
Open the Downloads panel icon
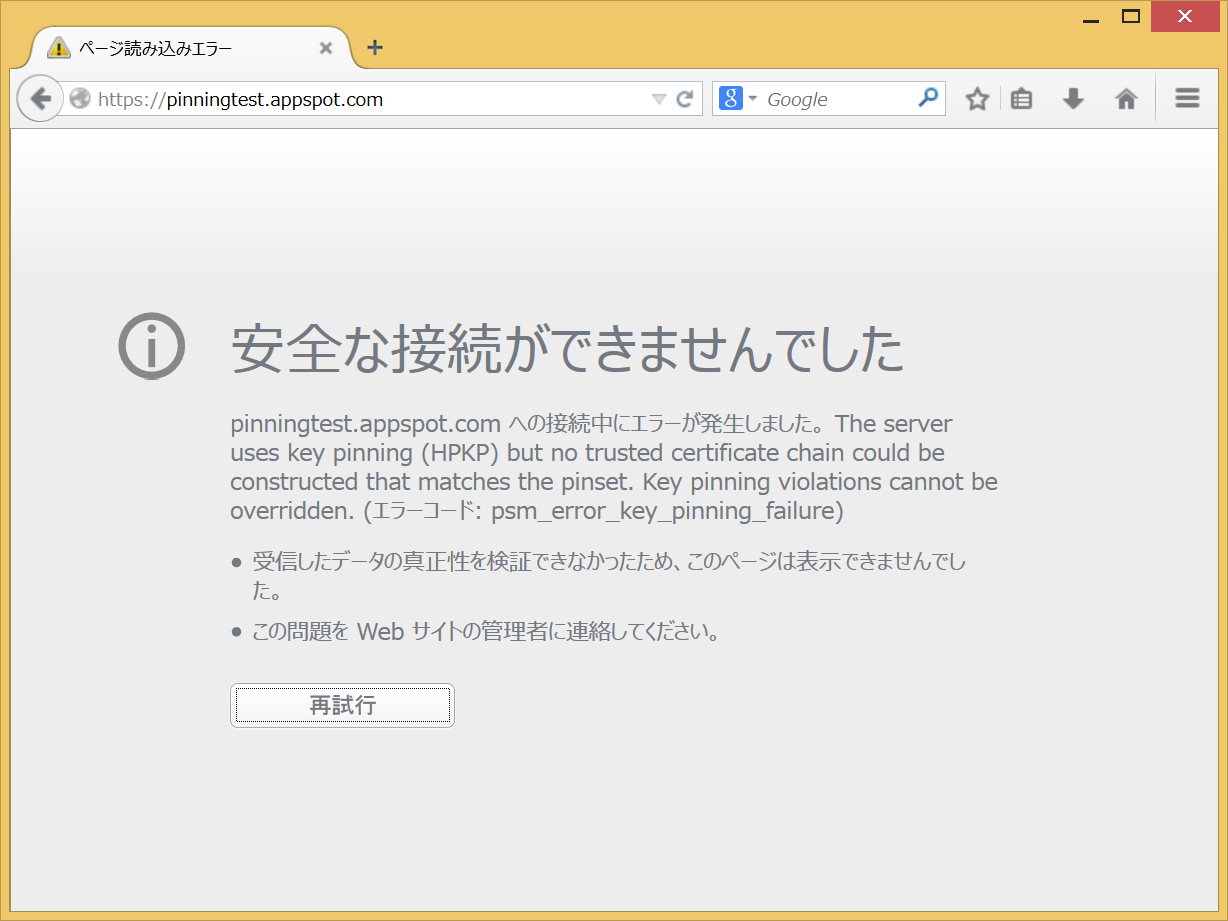1072,98
